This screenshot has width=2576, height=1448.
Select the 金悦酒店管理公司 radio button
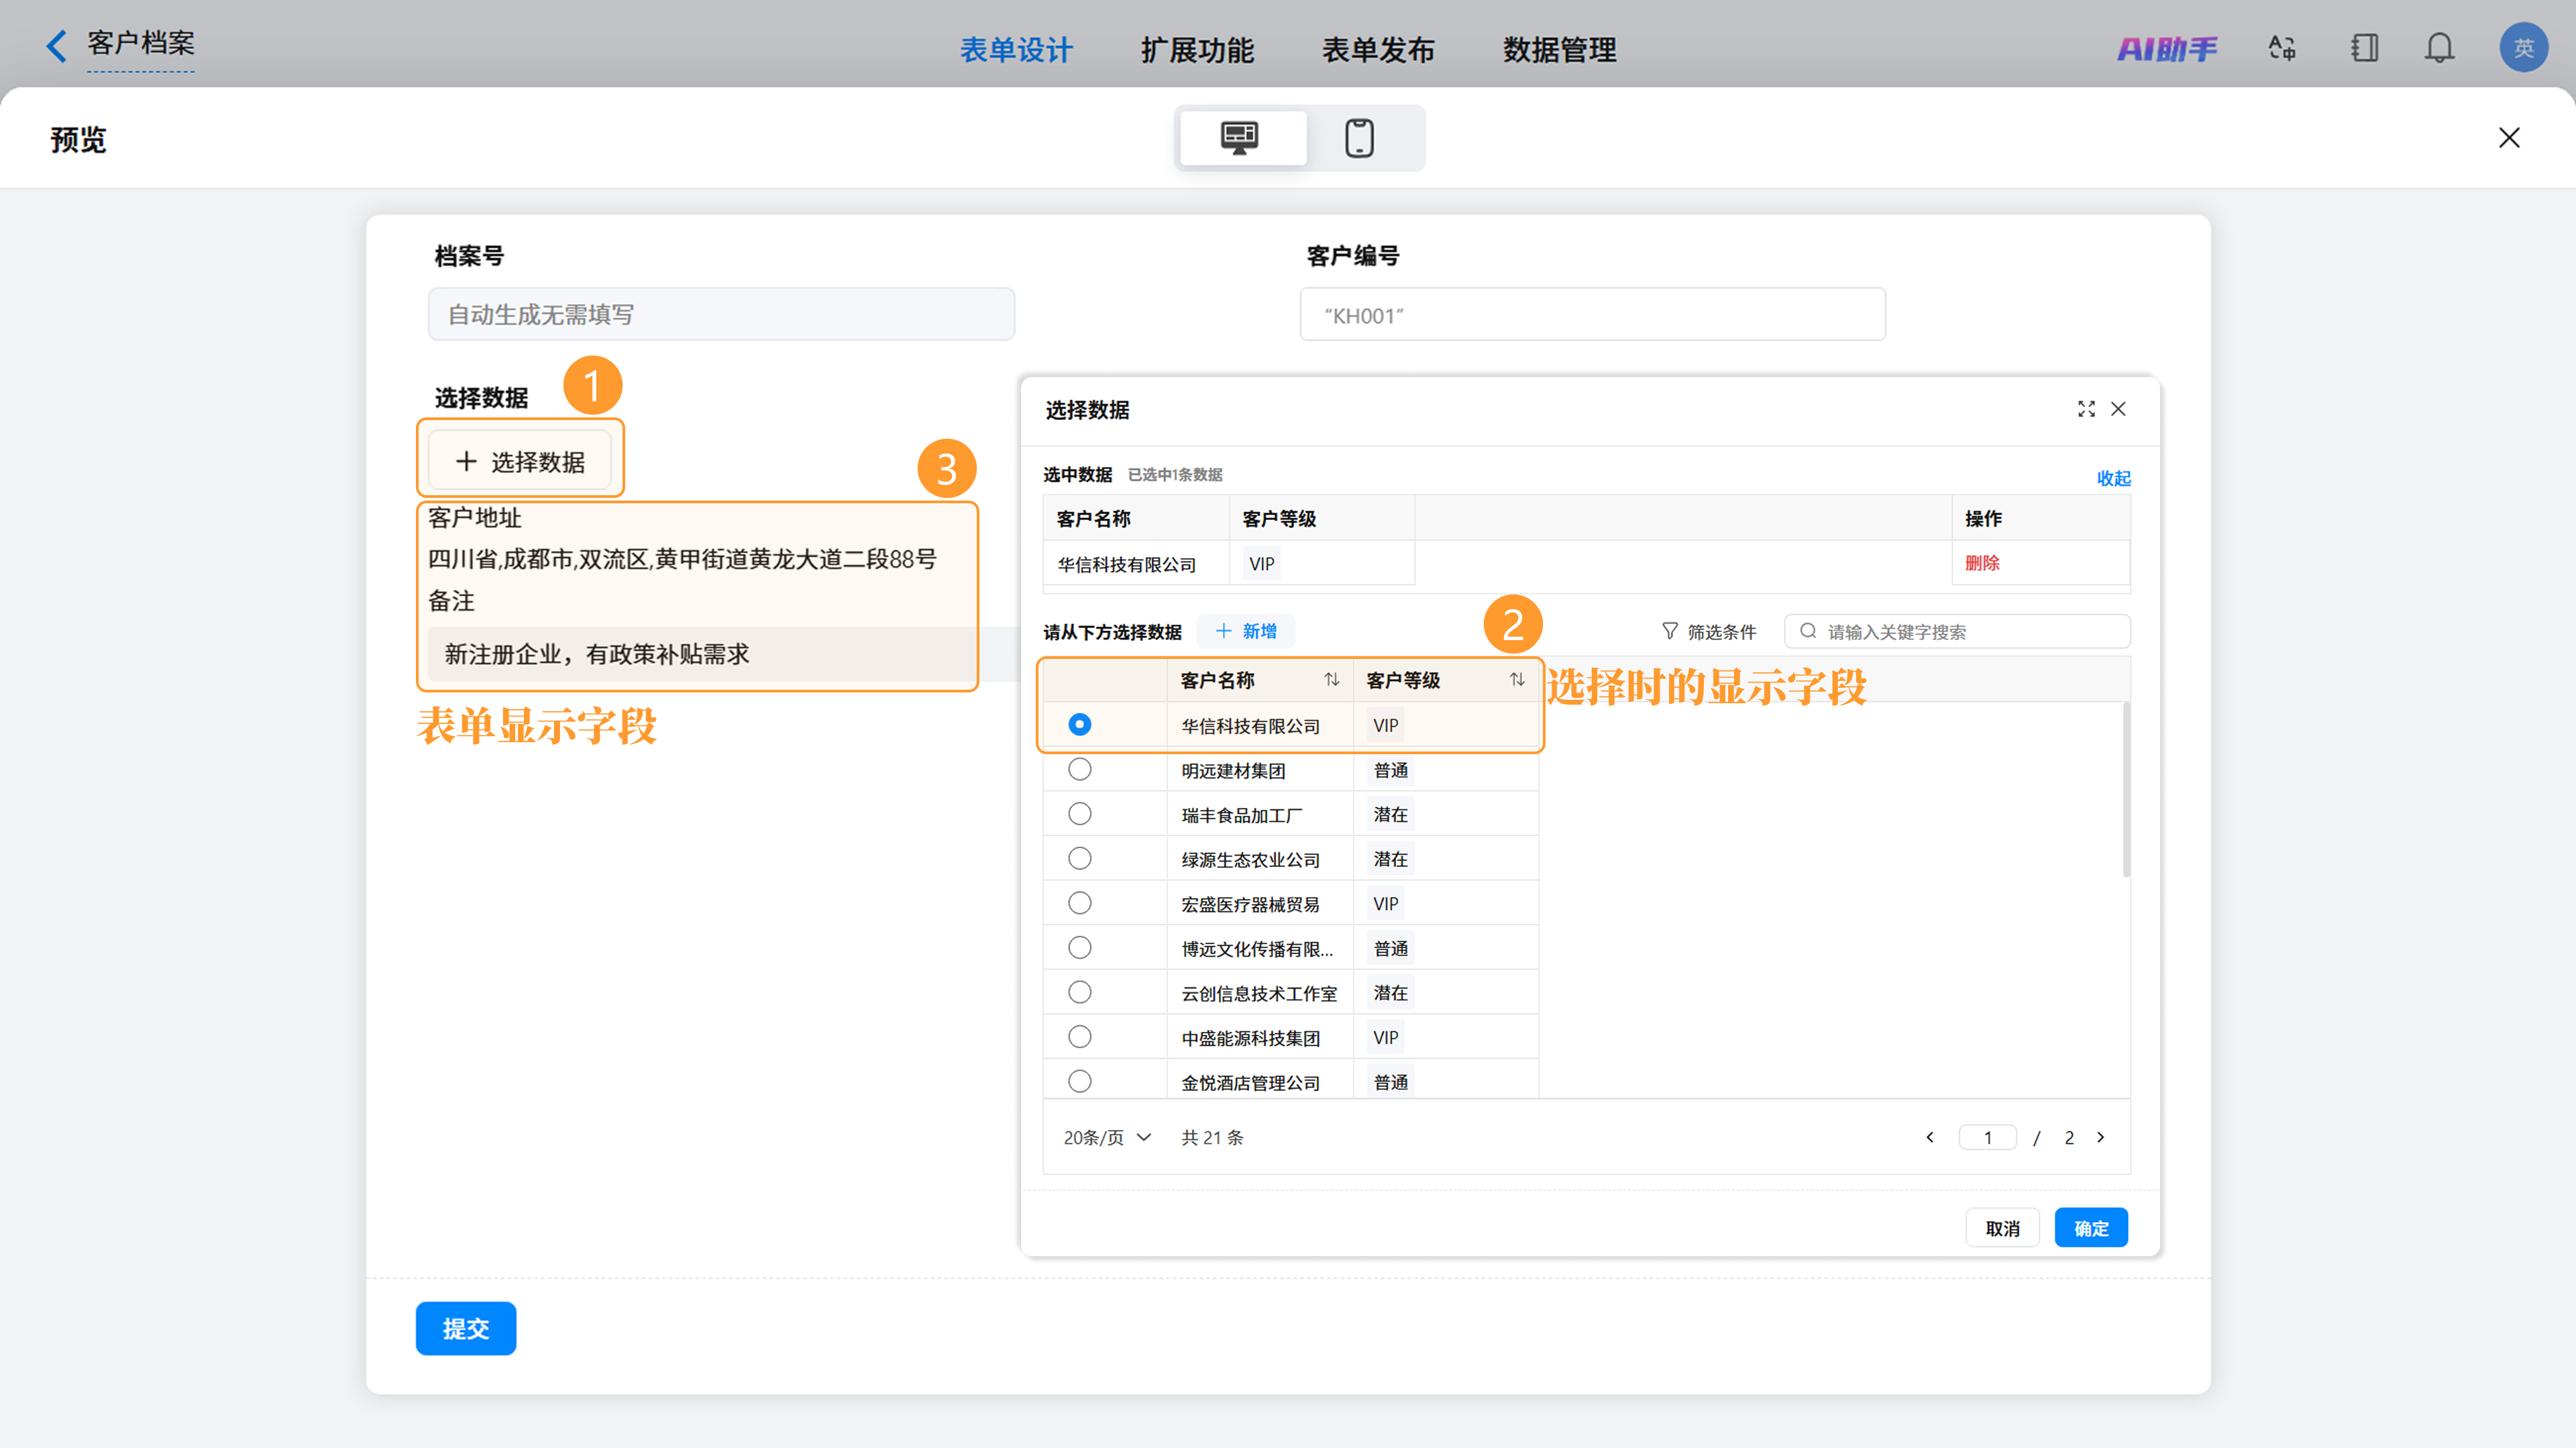1079,1081
